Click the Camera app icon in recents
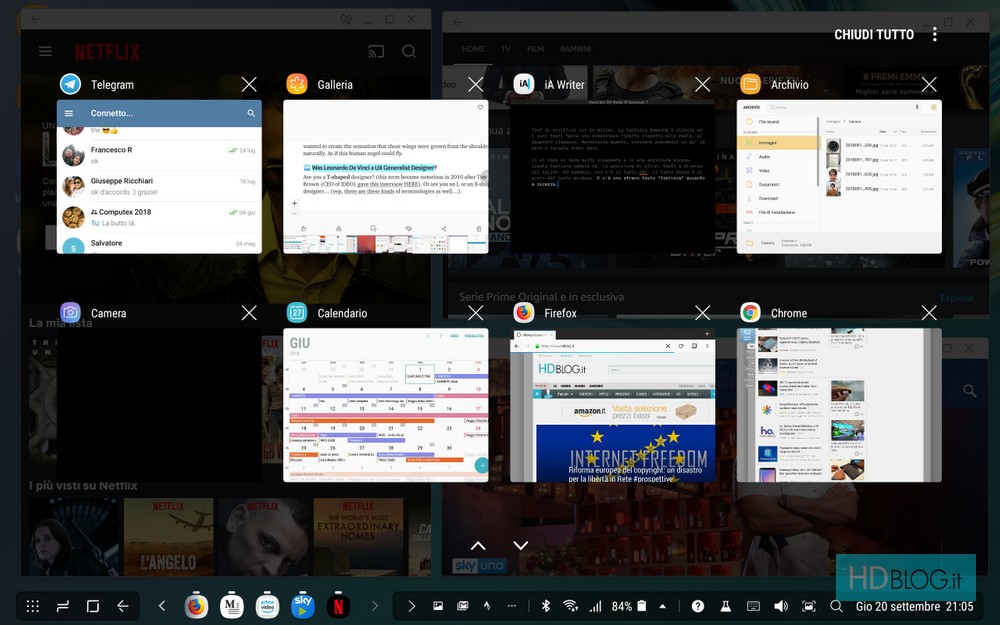Viewport: 1000px width, 625px height. pos(70,312)
